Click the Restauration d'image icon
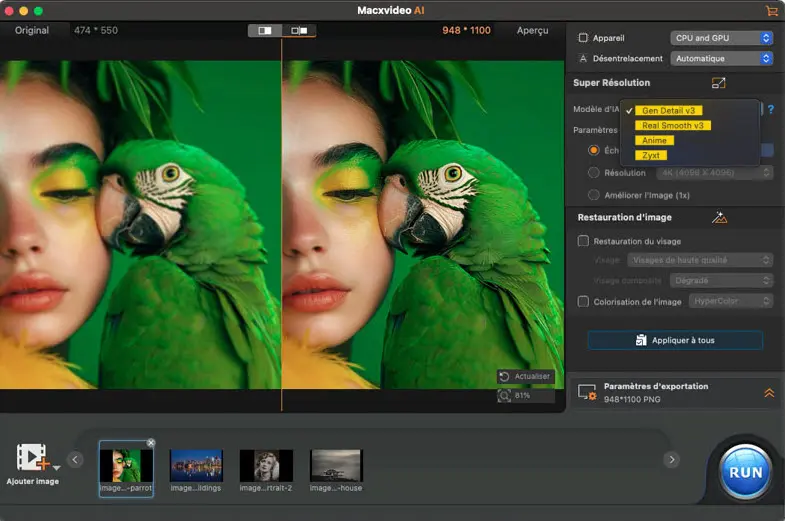Image resolution: width=785 pixels, height=521 pixels. (x=718, y=217)
